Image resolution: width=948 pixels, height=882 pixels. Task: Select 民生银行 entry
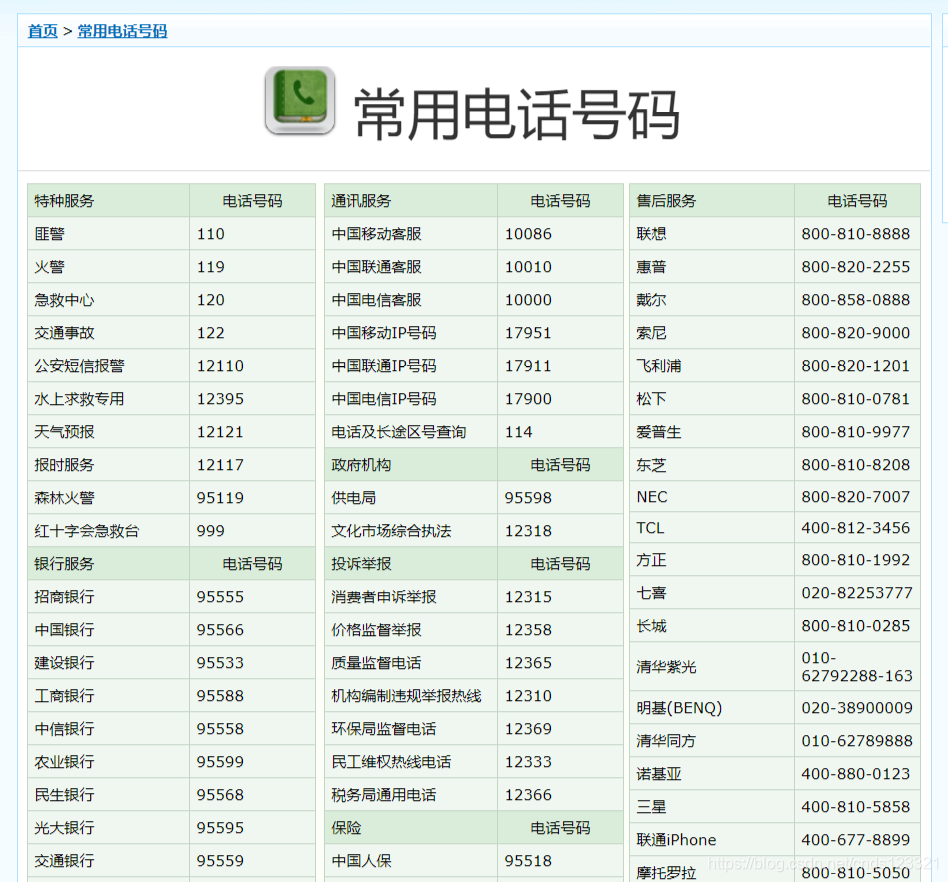[64, 794]
